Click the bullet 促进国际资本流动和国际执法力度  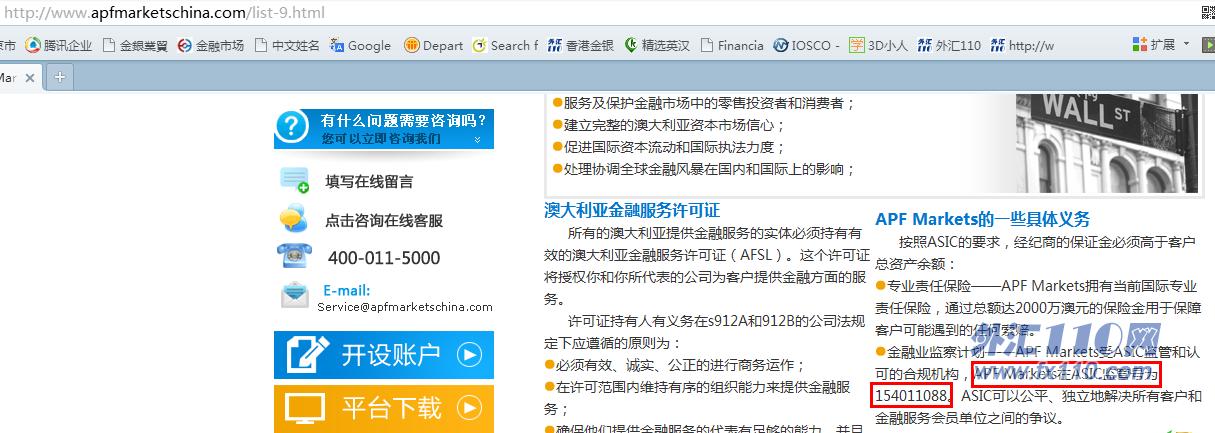point(670,147)
